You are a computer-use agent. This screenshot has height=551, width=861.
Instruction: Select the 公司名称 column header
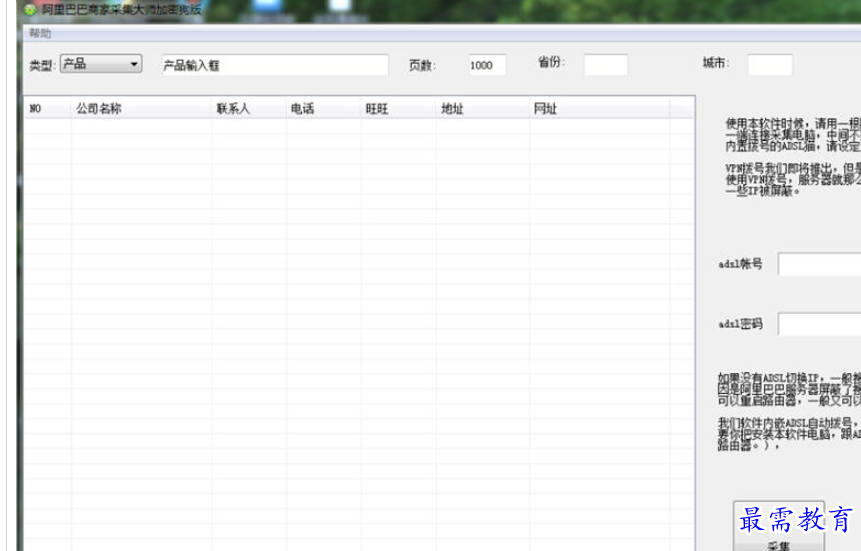click(141, 108)
